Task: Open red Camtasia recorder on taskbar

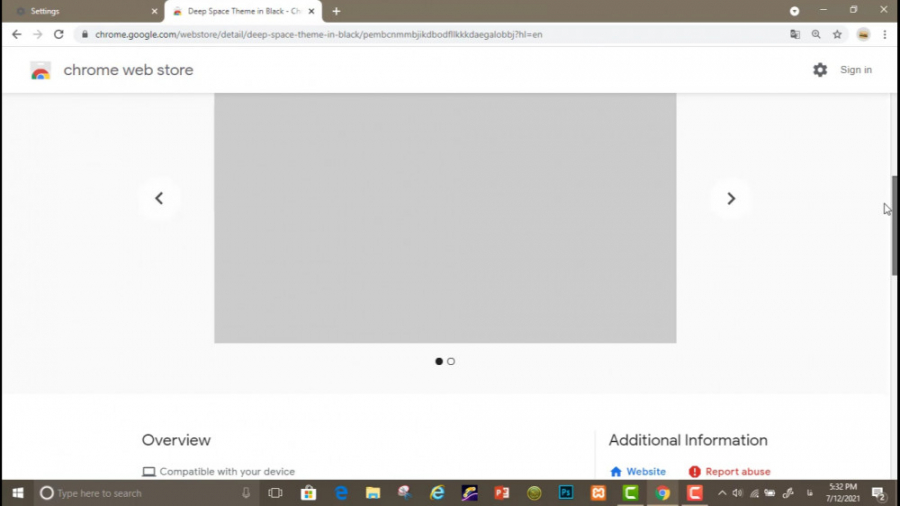Action: (x=695, y=493)
